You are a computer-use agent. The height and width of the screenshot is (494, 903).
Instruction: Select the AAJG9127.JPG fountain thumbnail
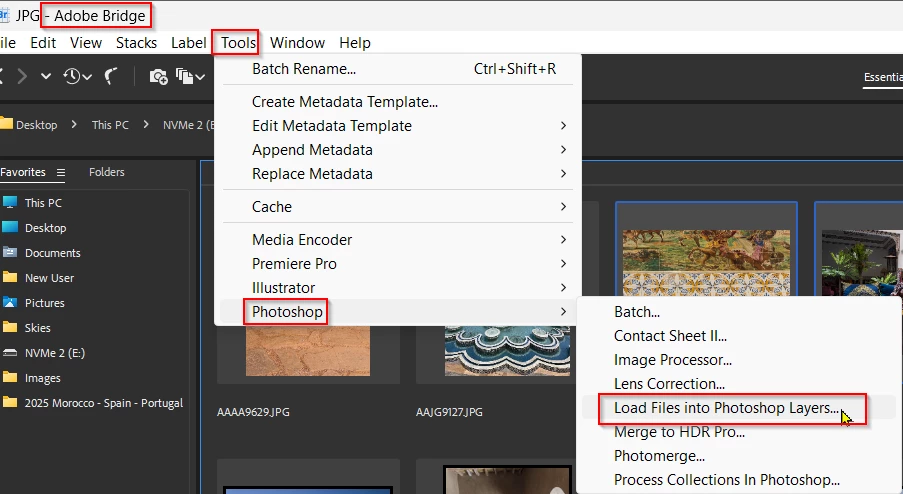(507, 351)
